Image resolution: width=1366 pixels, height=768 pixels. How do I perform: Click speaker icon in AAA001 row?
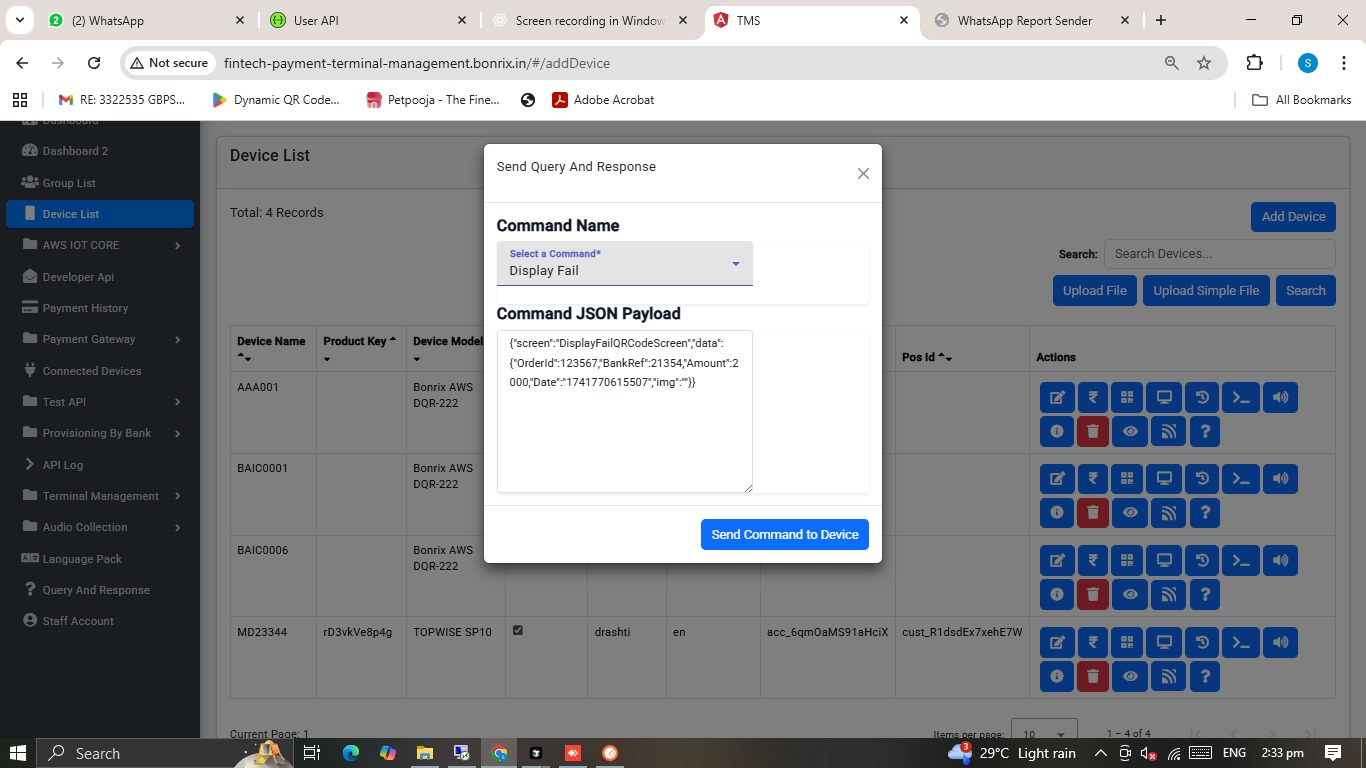click(x=1280, y=398)
